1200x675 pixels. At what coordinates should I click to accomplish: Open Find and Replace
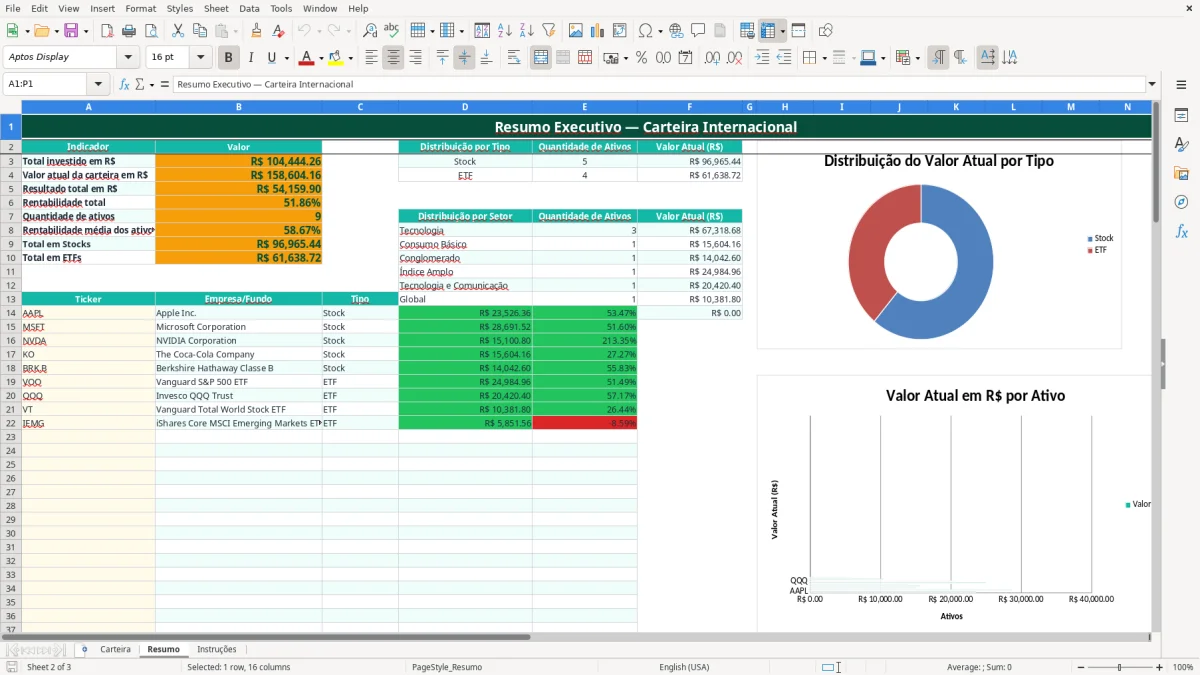coord(370,31)
